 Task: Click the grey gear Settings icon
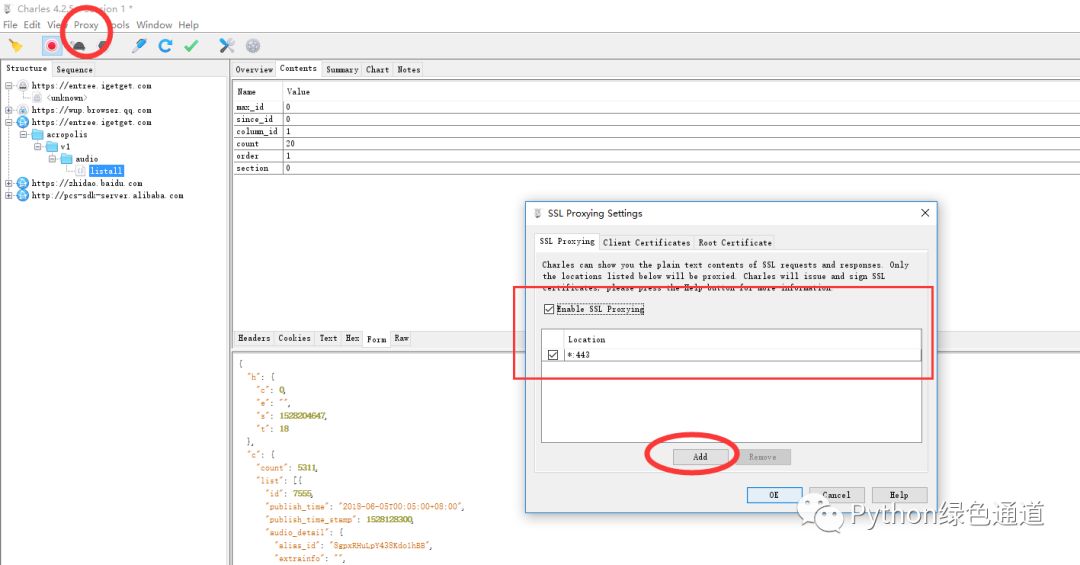point(253,46)
